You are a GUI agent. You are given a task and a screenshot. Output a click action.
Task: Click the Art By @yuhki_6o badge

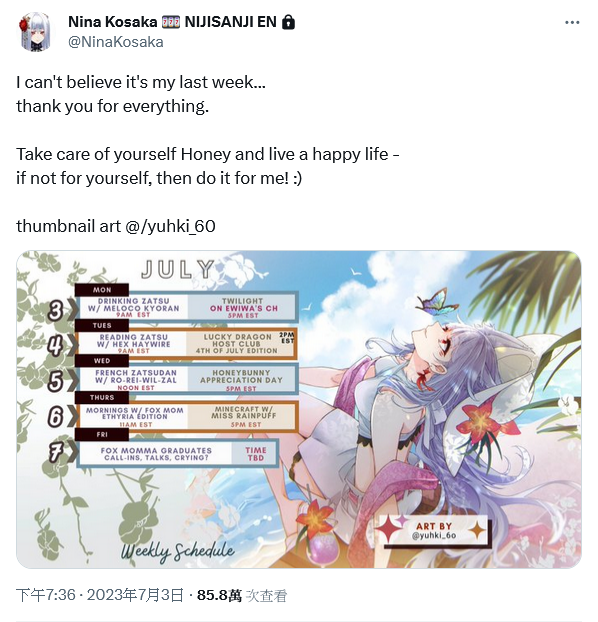(x=434, y=530)
